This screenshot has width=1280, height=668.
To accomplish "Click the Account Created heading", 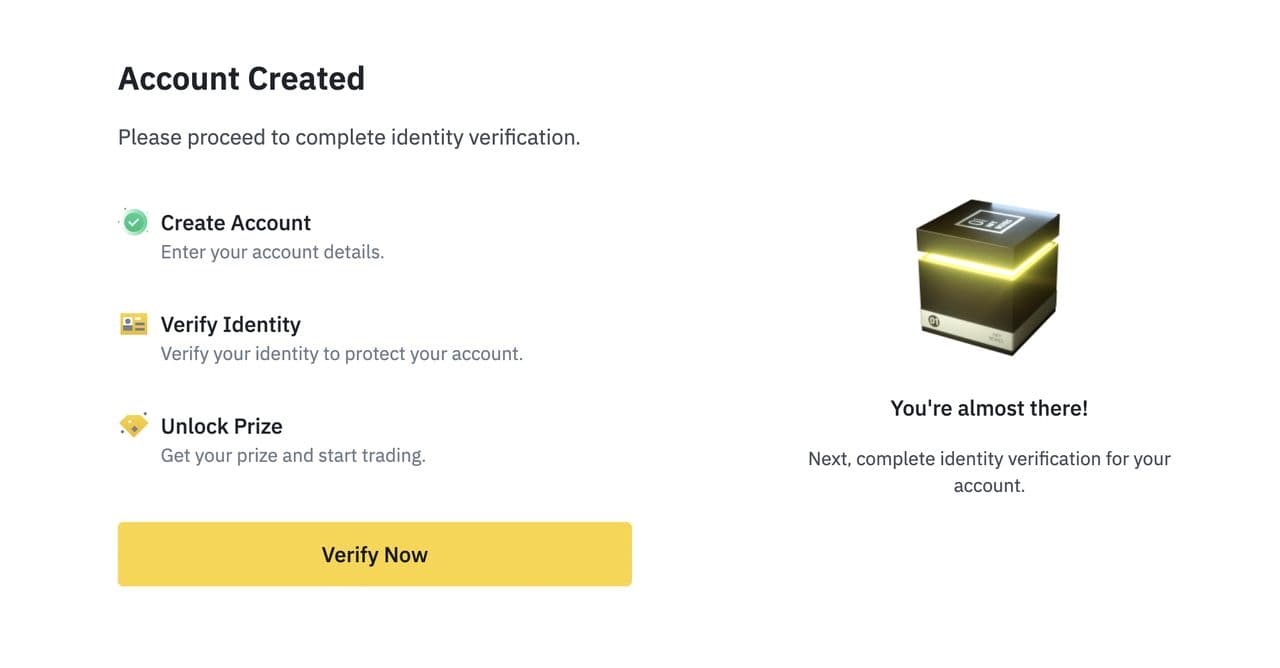I will click(241, 78).
